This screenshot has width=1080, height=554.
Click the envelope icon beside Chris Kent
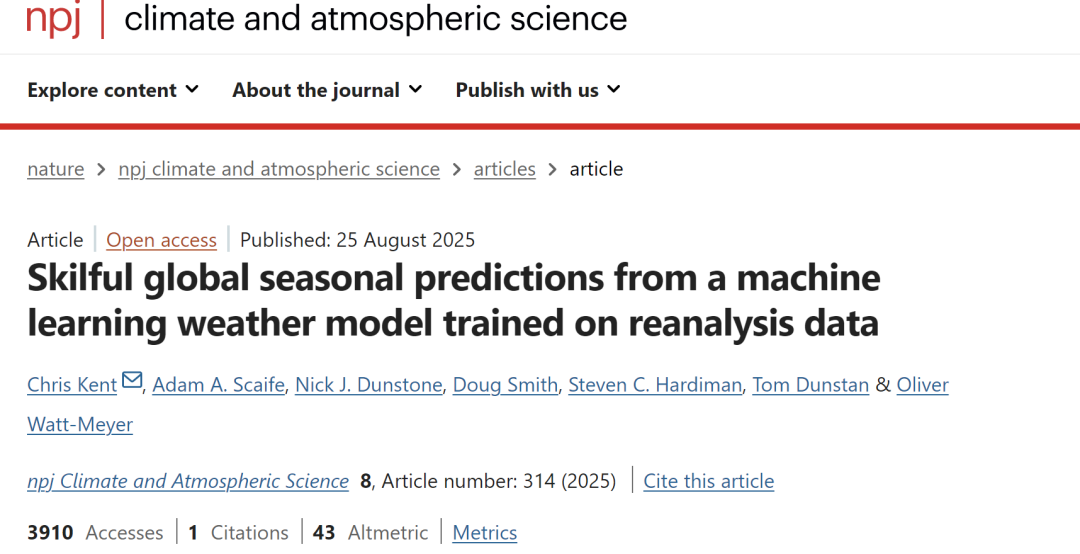[x=132, y=380]
